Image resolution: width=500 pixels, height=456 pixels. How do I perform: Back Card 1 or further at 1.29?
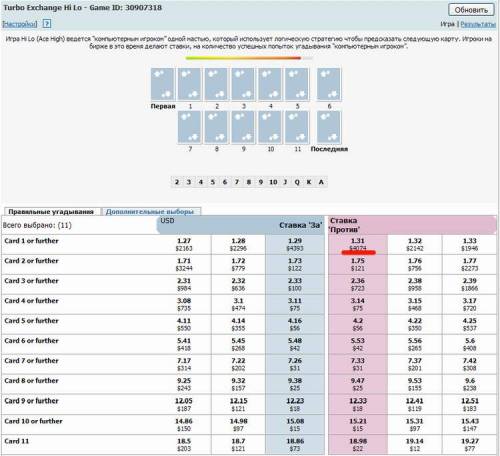[x=295, y=244]
